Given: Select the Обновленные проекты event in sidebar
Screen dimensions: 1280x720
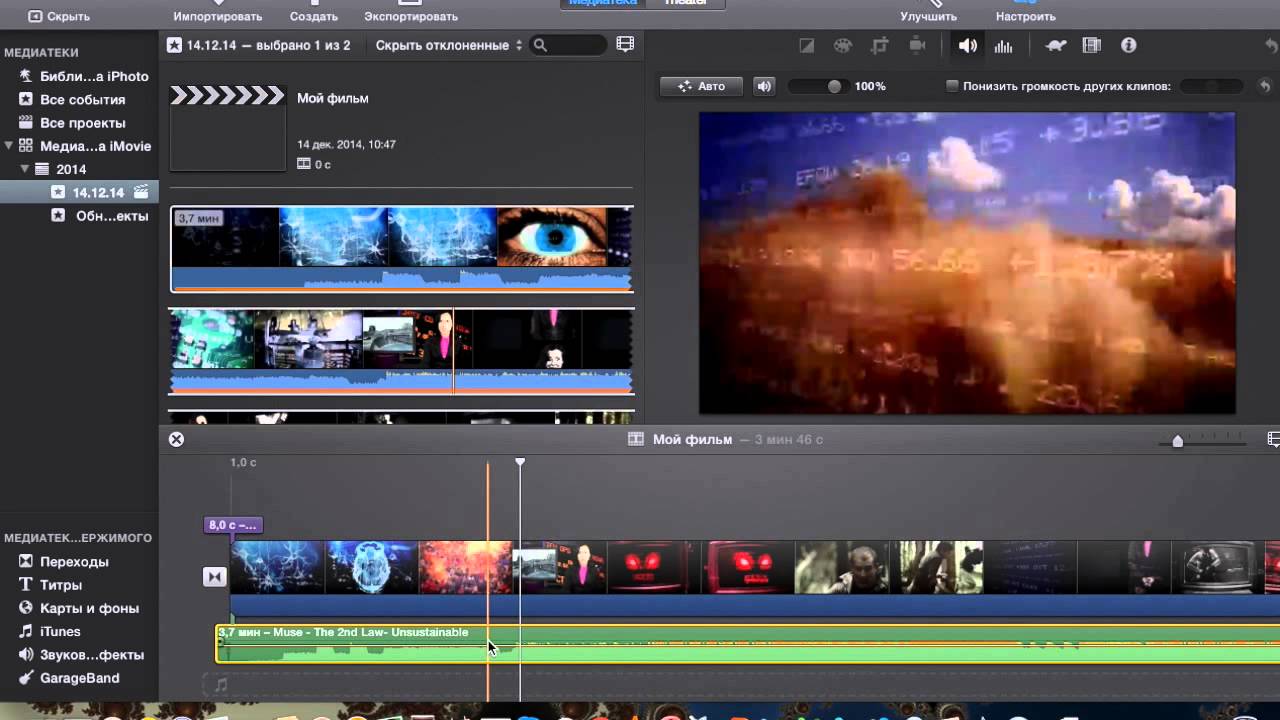Looking at the screenshot, I should point(100,216).
